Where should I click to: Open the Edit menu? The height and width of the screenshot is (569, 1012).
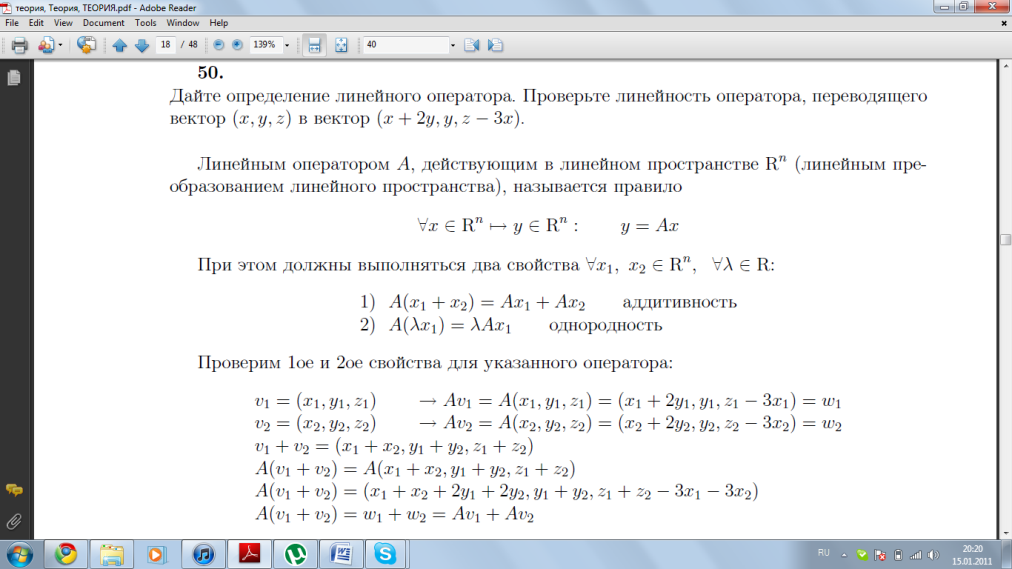click(36, 23)
